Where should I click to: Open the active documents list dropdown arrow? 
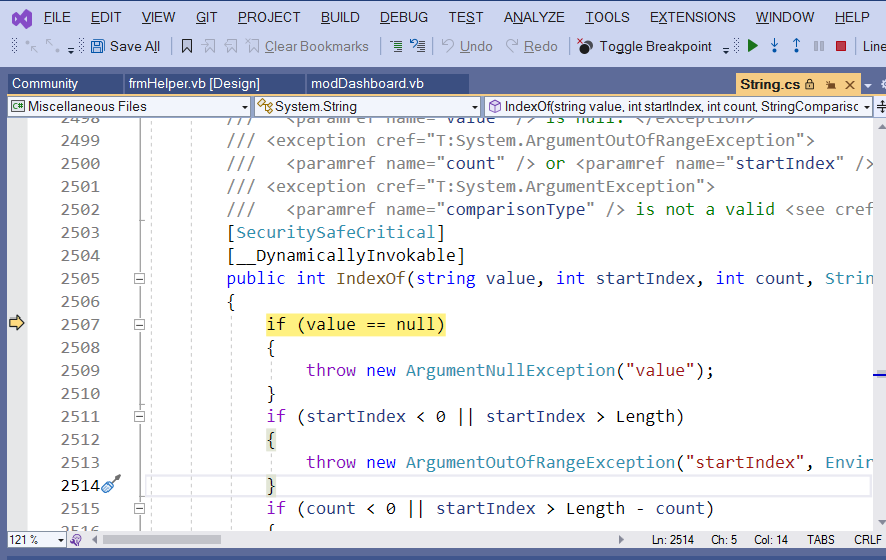[x=868, y=85]
